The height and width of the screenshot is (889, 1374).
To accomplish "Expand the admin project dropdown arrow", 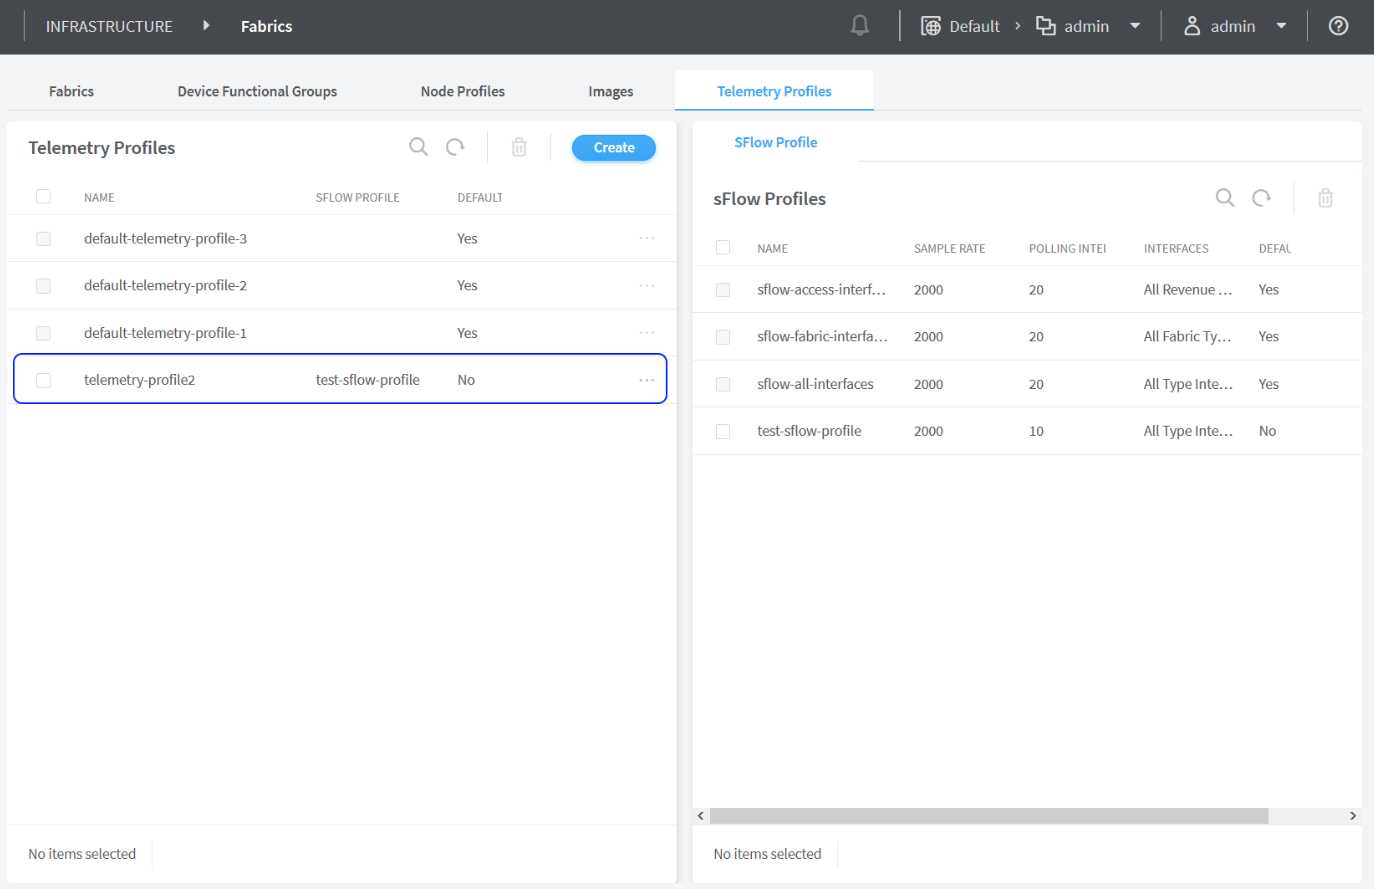I will pyautogui.click(x=1135, y=26).
